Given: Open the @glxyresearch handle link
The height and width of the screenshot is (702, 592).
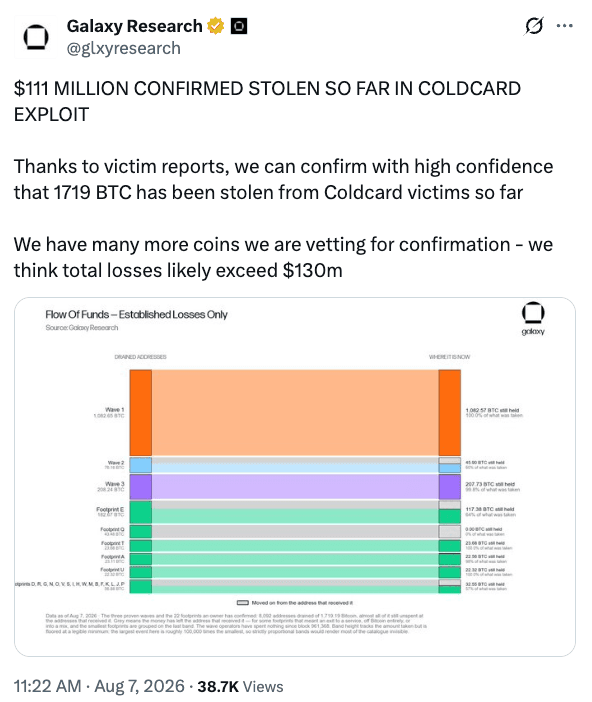Looking at the screenshot, I should pos(124,48).
